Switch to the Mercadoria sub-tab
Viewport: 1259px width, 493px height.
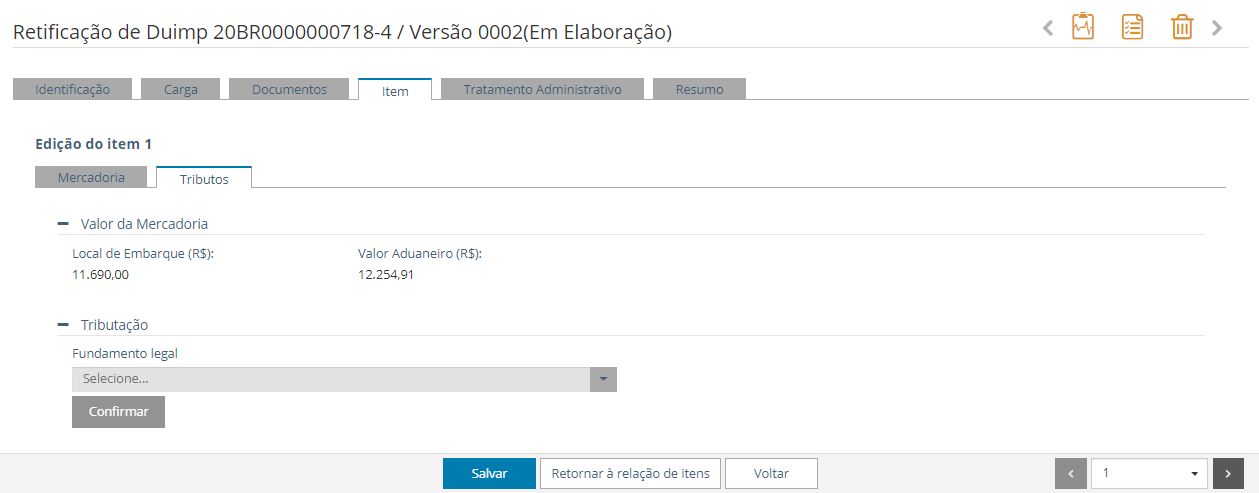pyautogui.click(x=91, y=177)
